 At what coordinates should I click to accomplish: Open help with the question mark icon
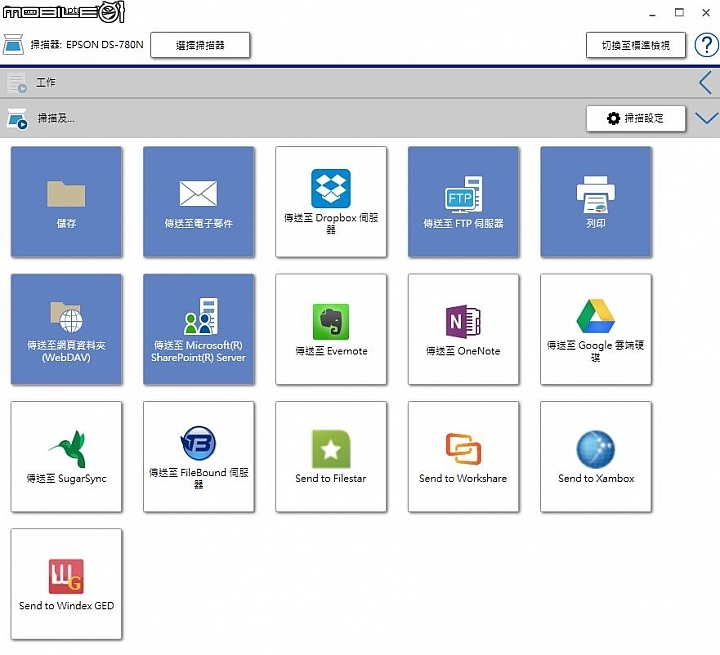(x=706, y=45)
